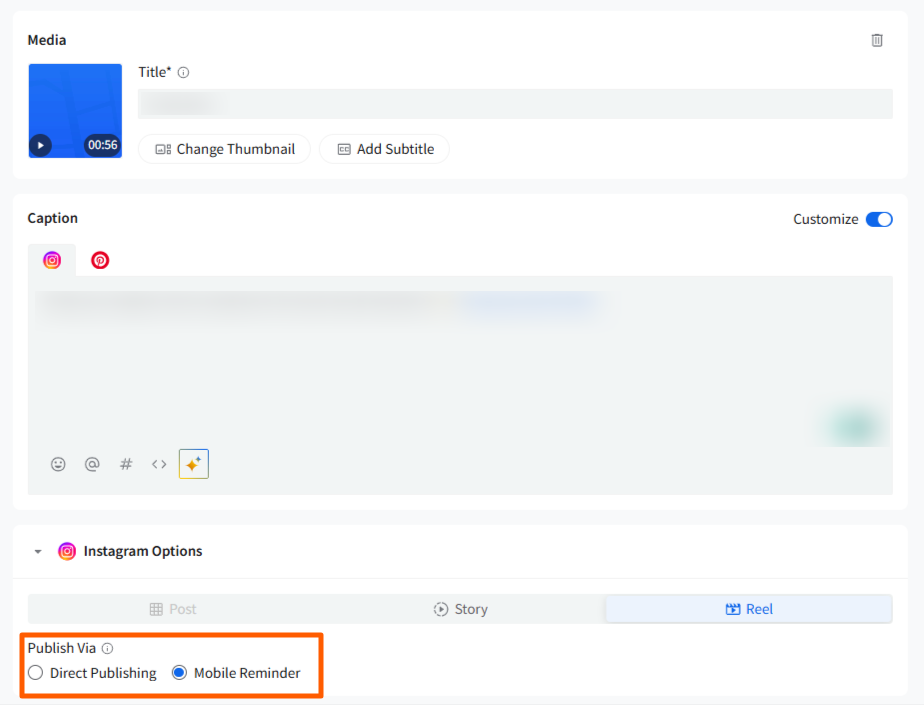The width and height of the screenshot is (924, 705).
Task: Select the Post type tab
Action: [x=173, y=609]
